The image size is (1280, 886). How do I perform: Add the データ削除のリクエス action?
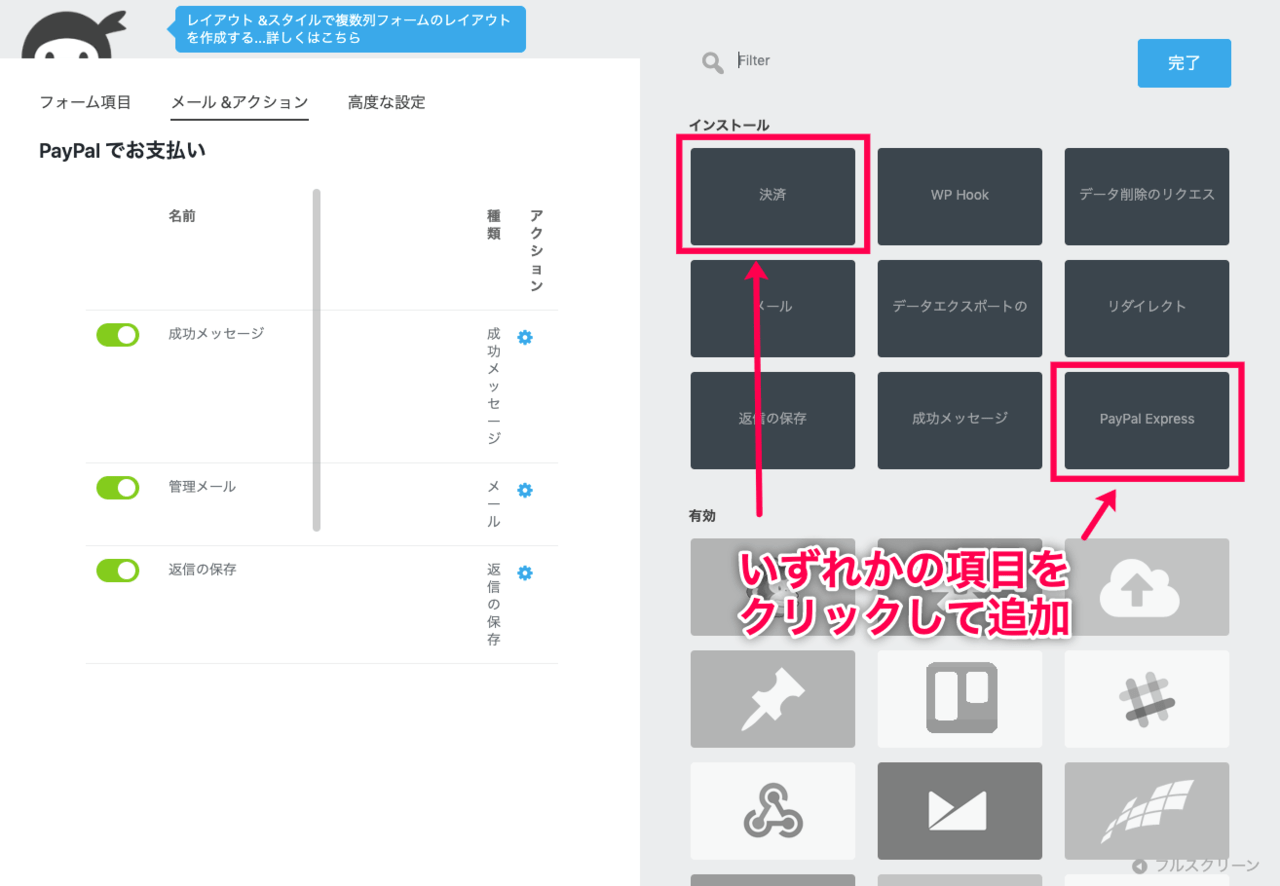1146,196
